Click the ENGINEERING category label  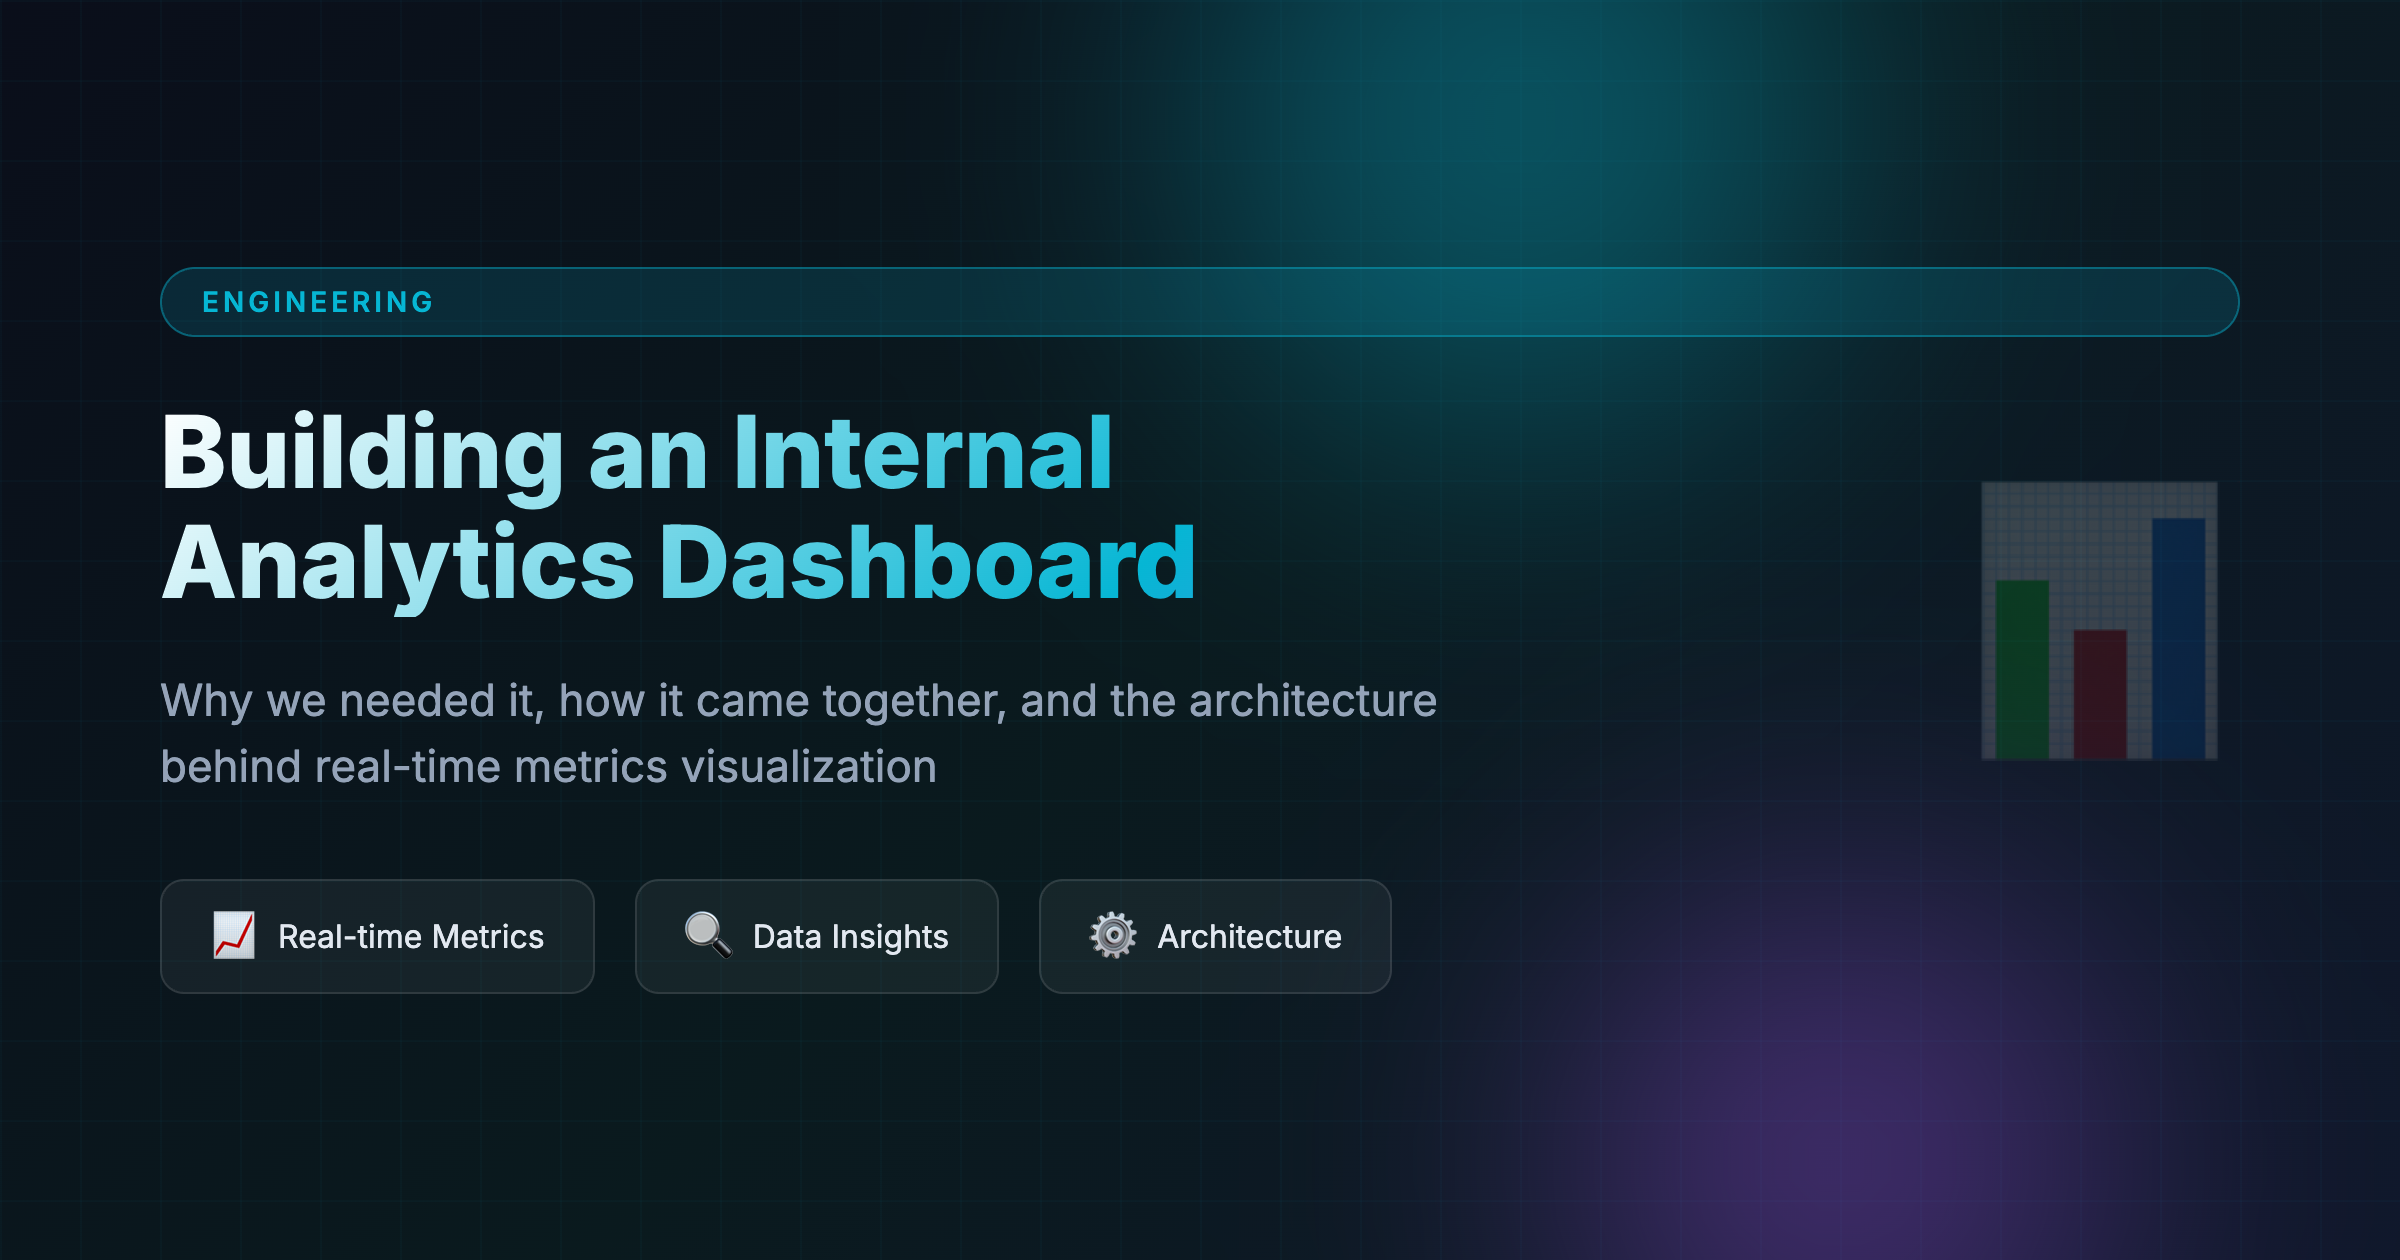[x=318, y=302]
